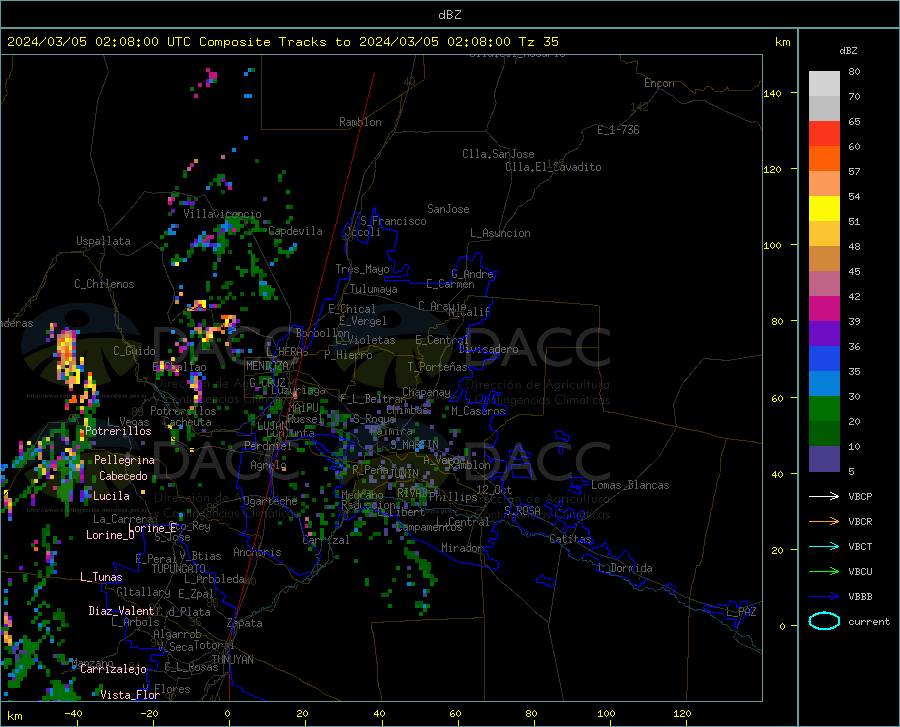This screenshot has width=900, height=727.
Task: Click the 'VBCR' legend label
Action: 860,522
